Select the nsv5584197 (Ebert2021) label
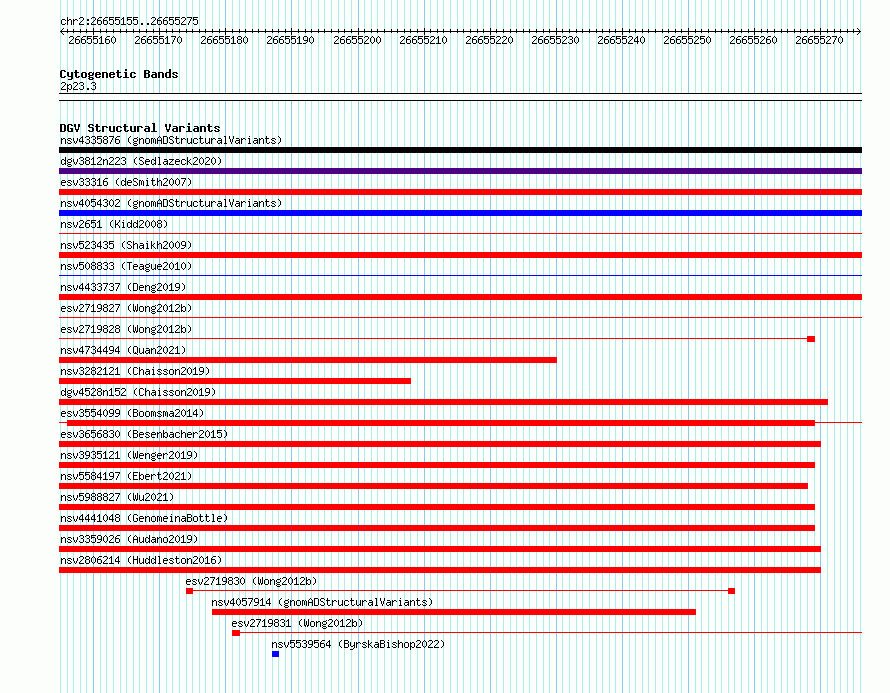 click(126, 476)
